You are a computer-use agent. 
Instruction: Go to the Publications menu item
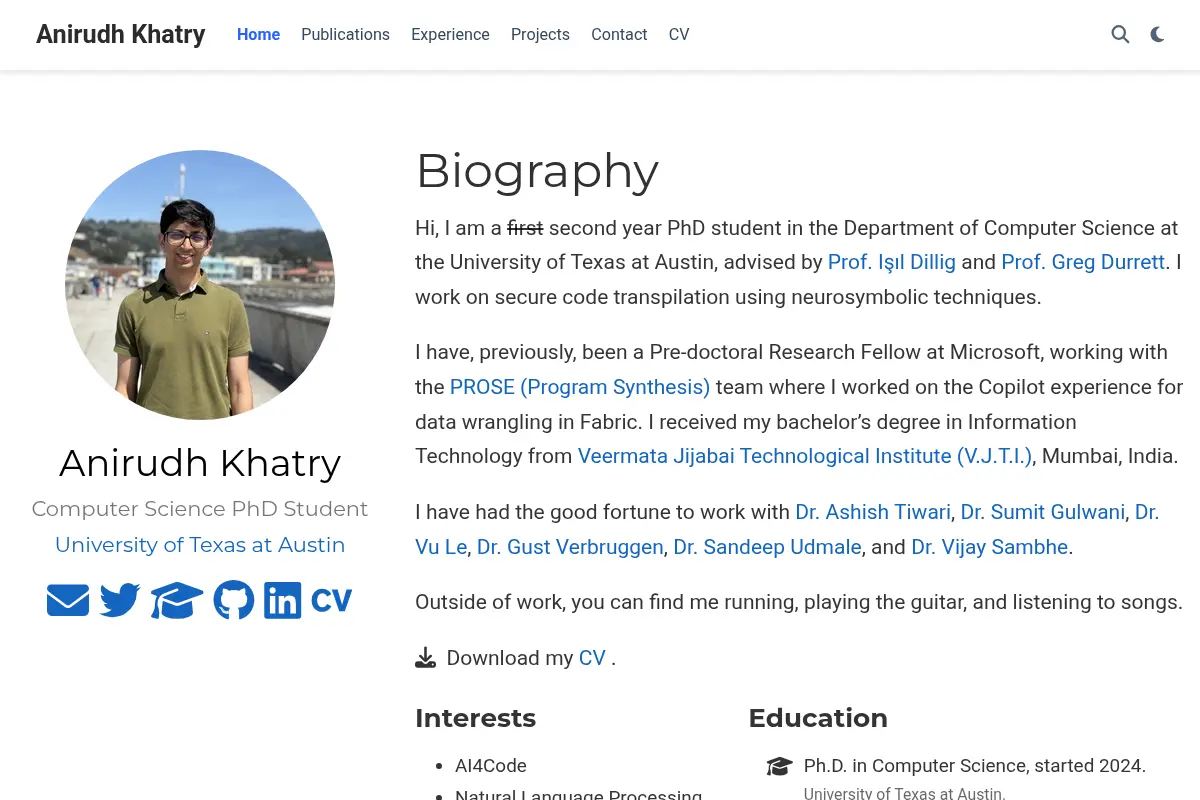[345, 35]
